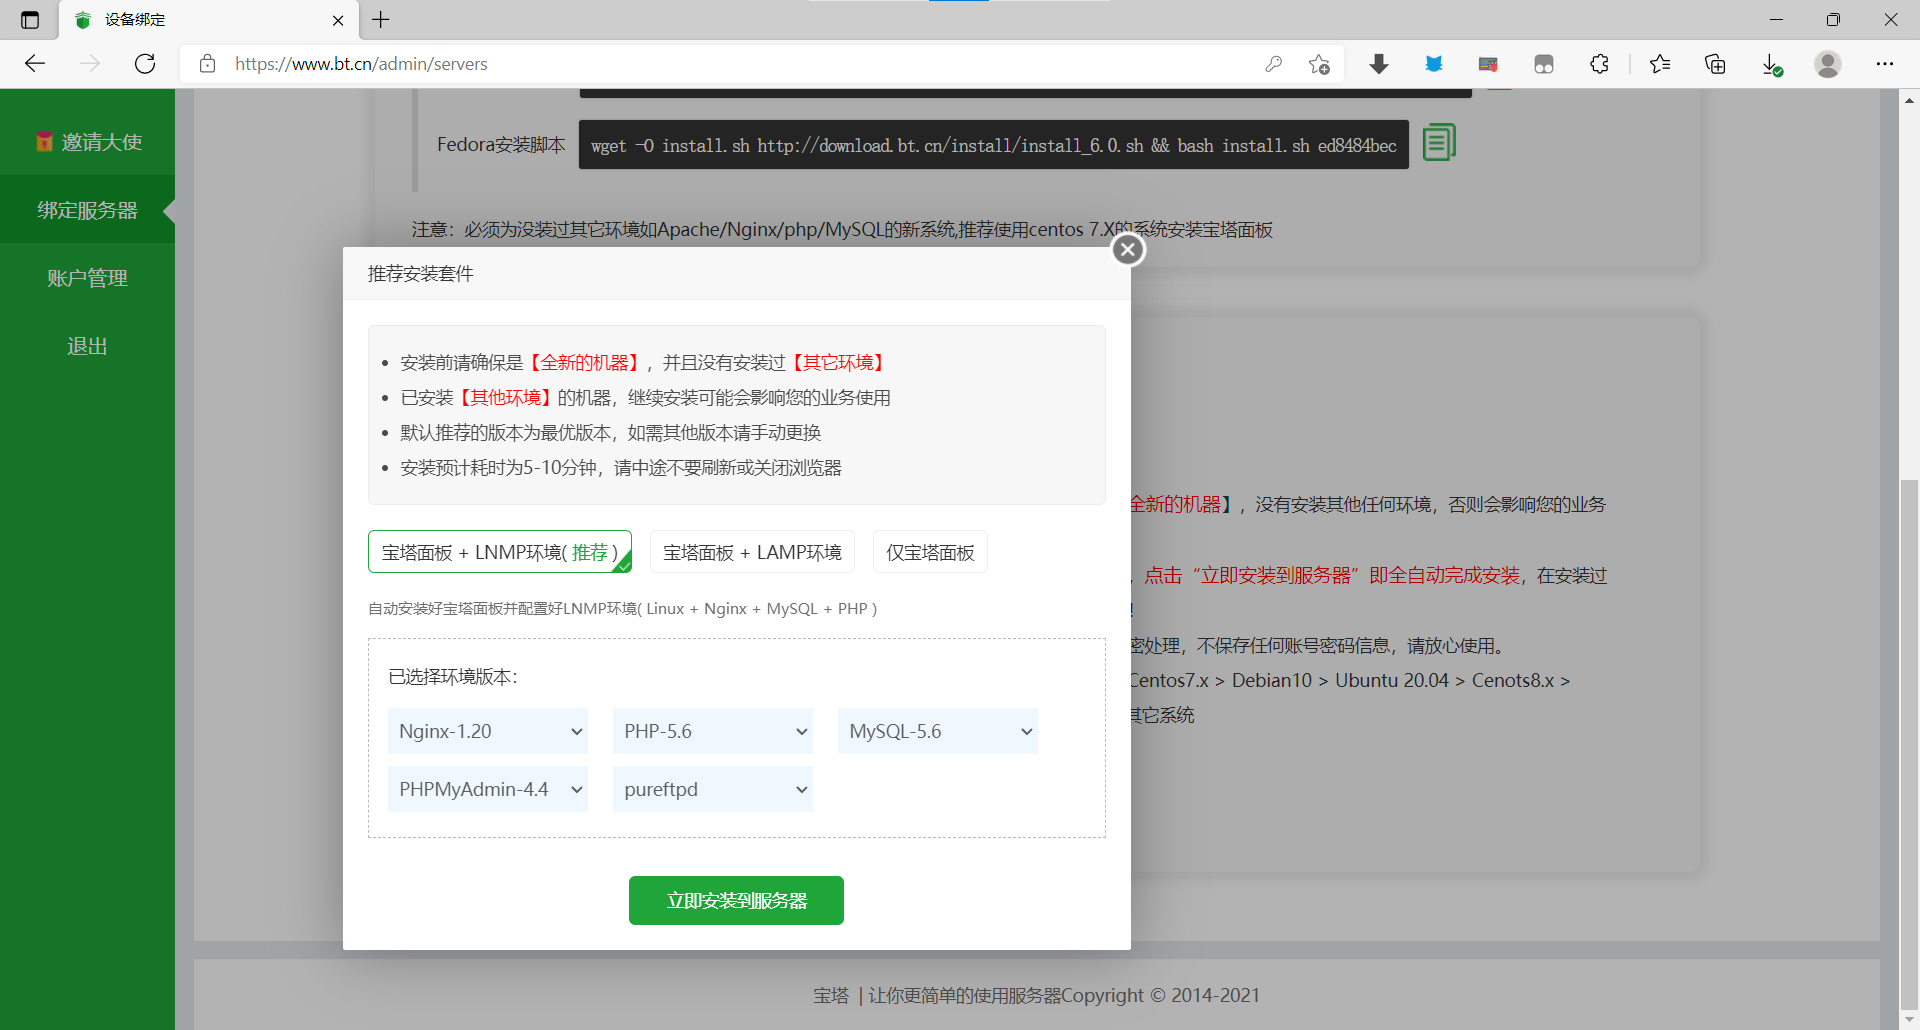The height and width of the screenshot is (1030, 1920).
Task: Open 账户管理 in the sidebar
Action: (x=88, y=278)
